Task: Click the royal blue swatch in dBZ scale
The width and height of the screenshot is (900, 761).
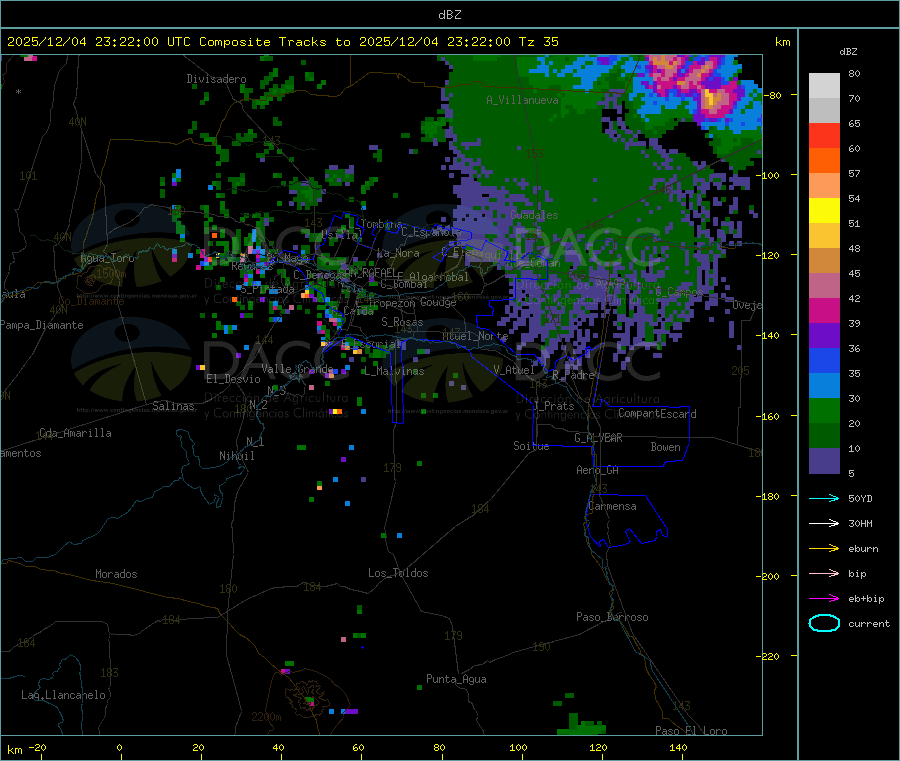Action: point(824,360)
